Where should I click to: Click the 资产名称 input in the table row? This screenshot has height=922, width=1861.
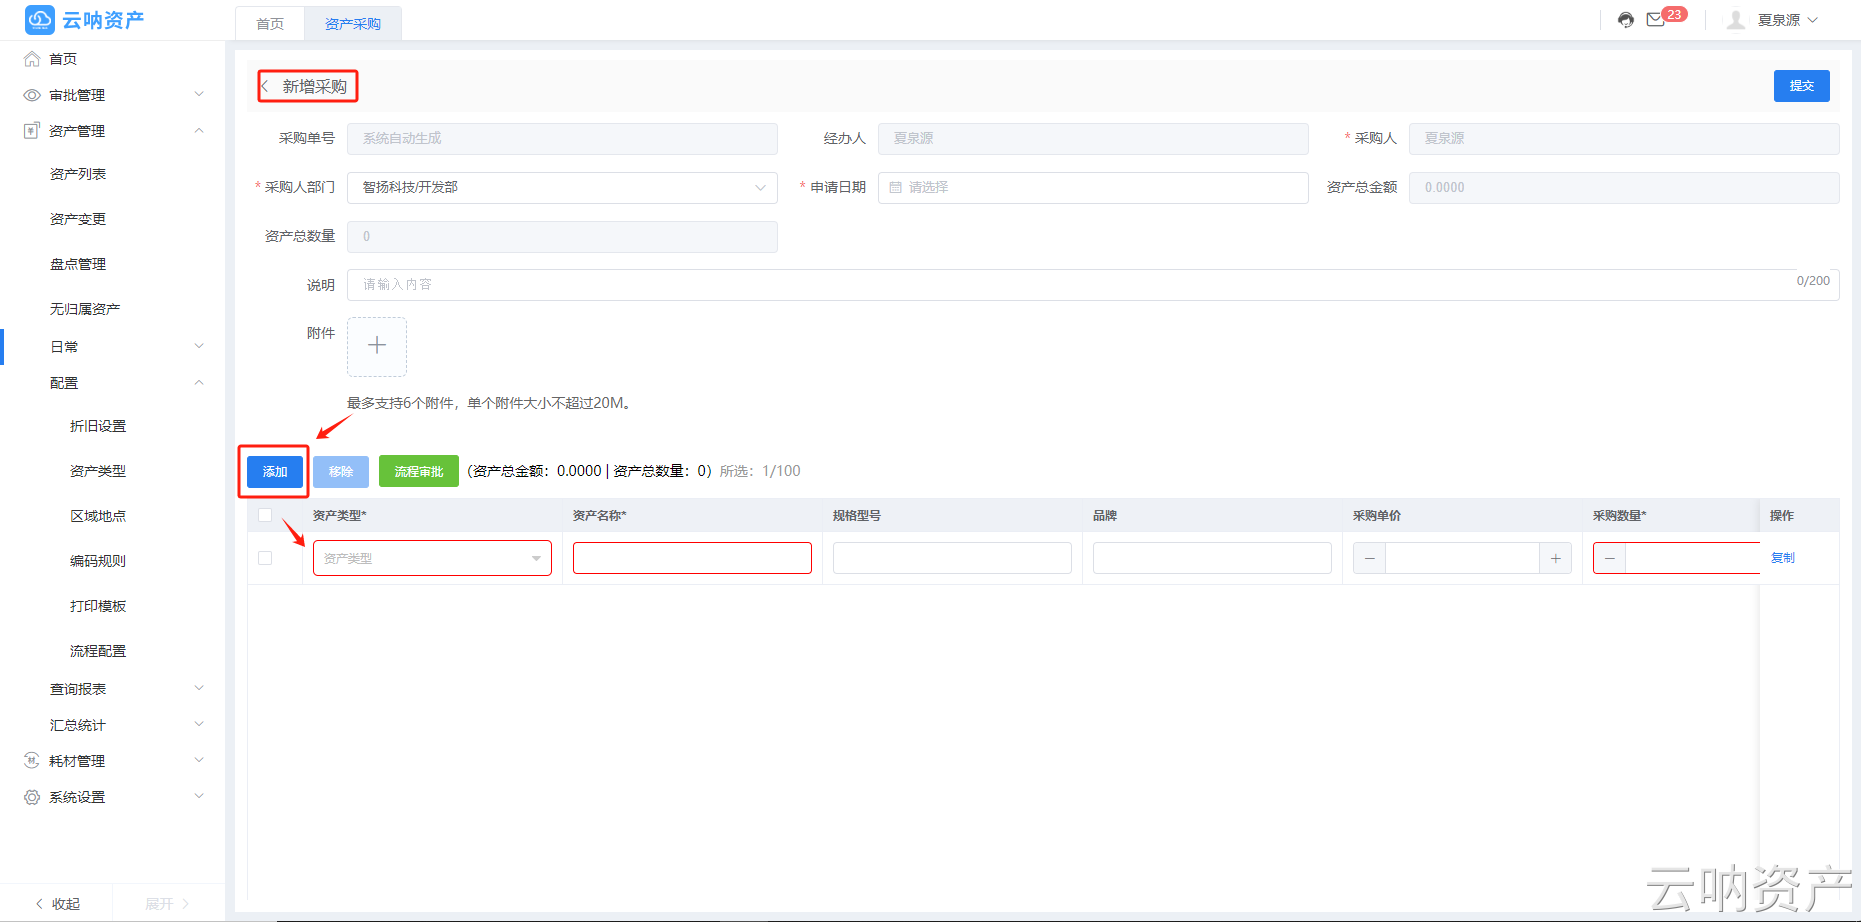(x=692, y=558)
